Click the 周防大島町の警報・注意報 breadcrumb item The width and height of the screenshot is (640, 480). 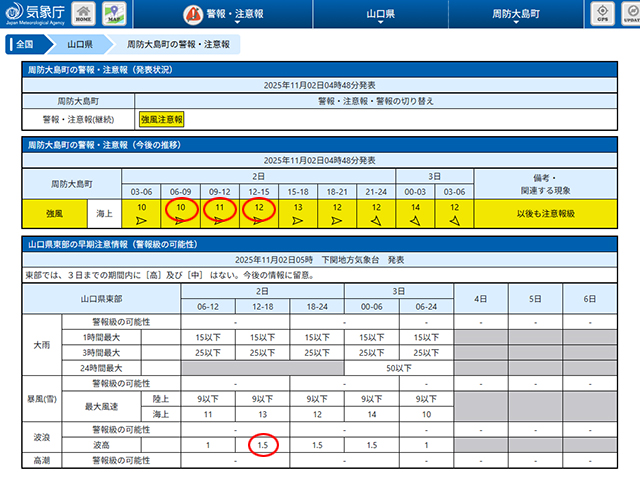point(177,45)
